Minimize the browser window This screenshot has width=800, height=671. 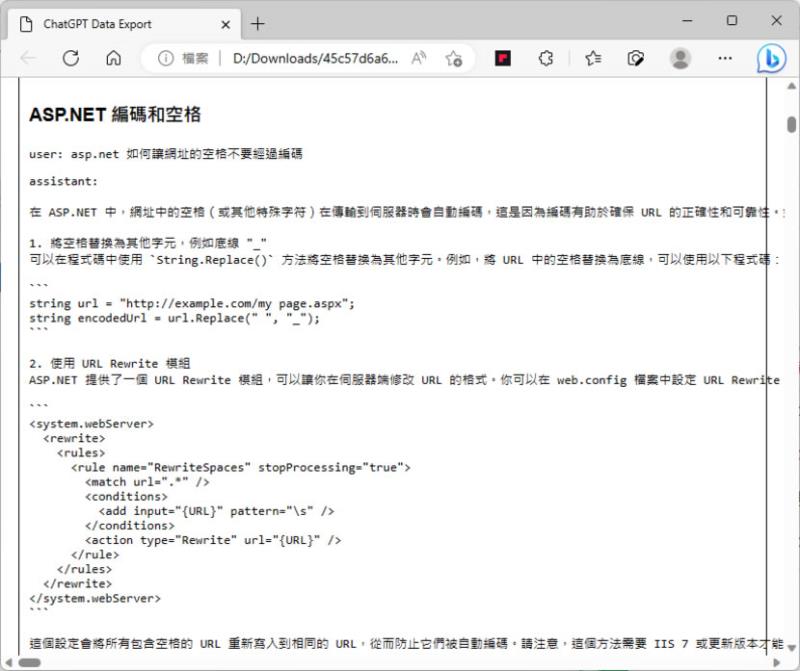point(687,20)
